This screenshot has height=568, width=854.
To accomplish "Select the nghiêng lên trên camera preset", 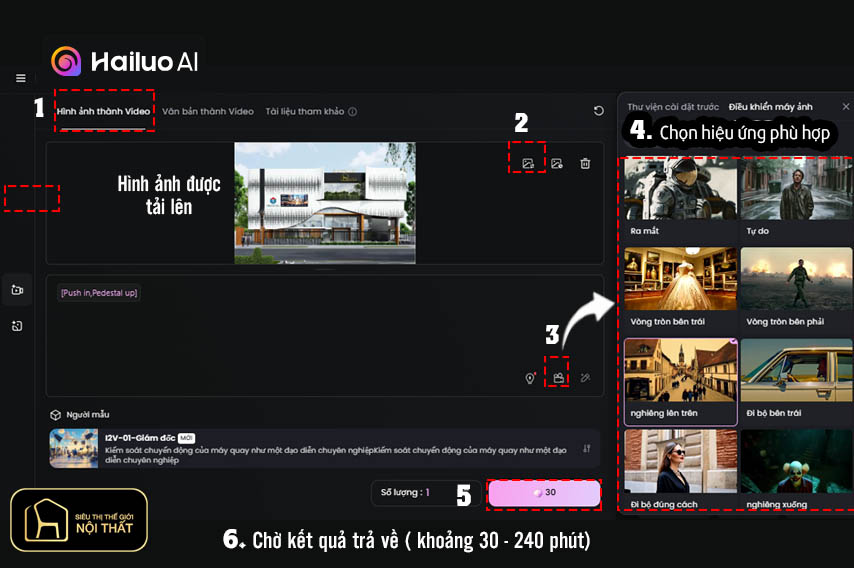I will (x=681, y=381).
